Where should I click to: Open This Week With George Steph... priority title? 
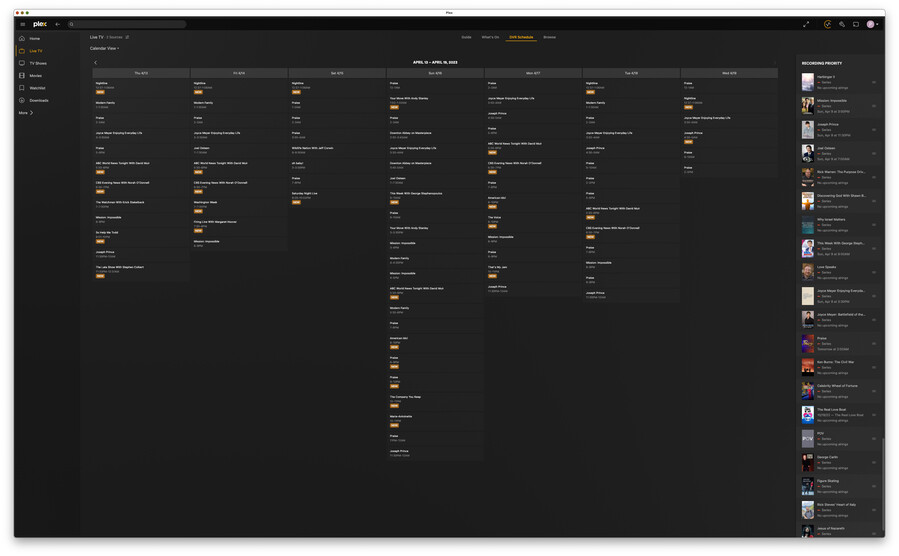pos(841,243)
